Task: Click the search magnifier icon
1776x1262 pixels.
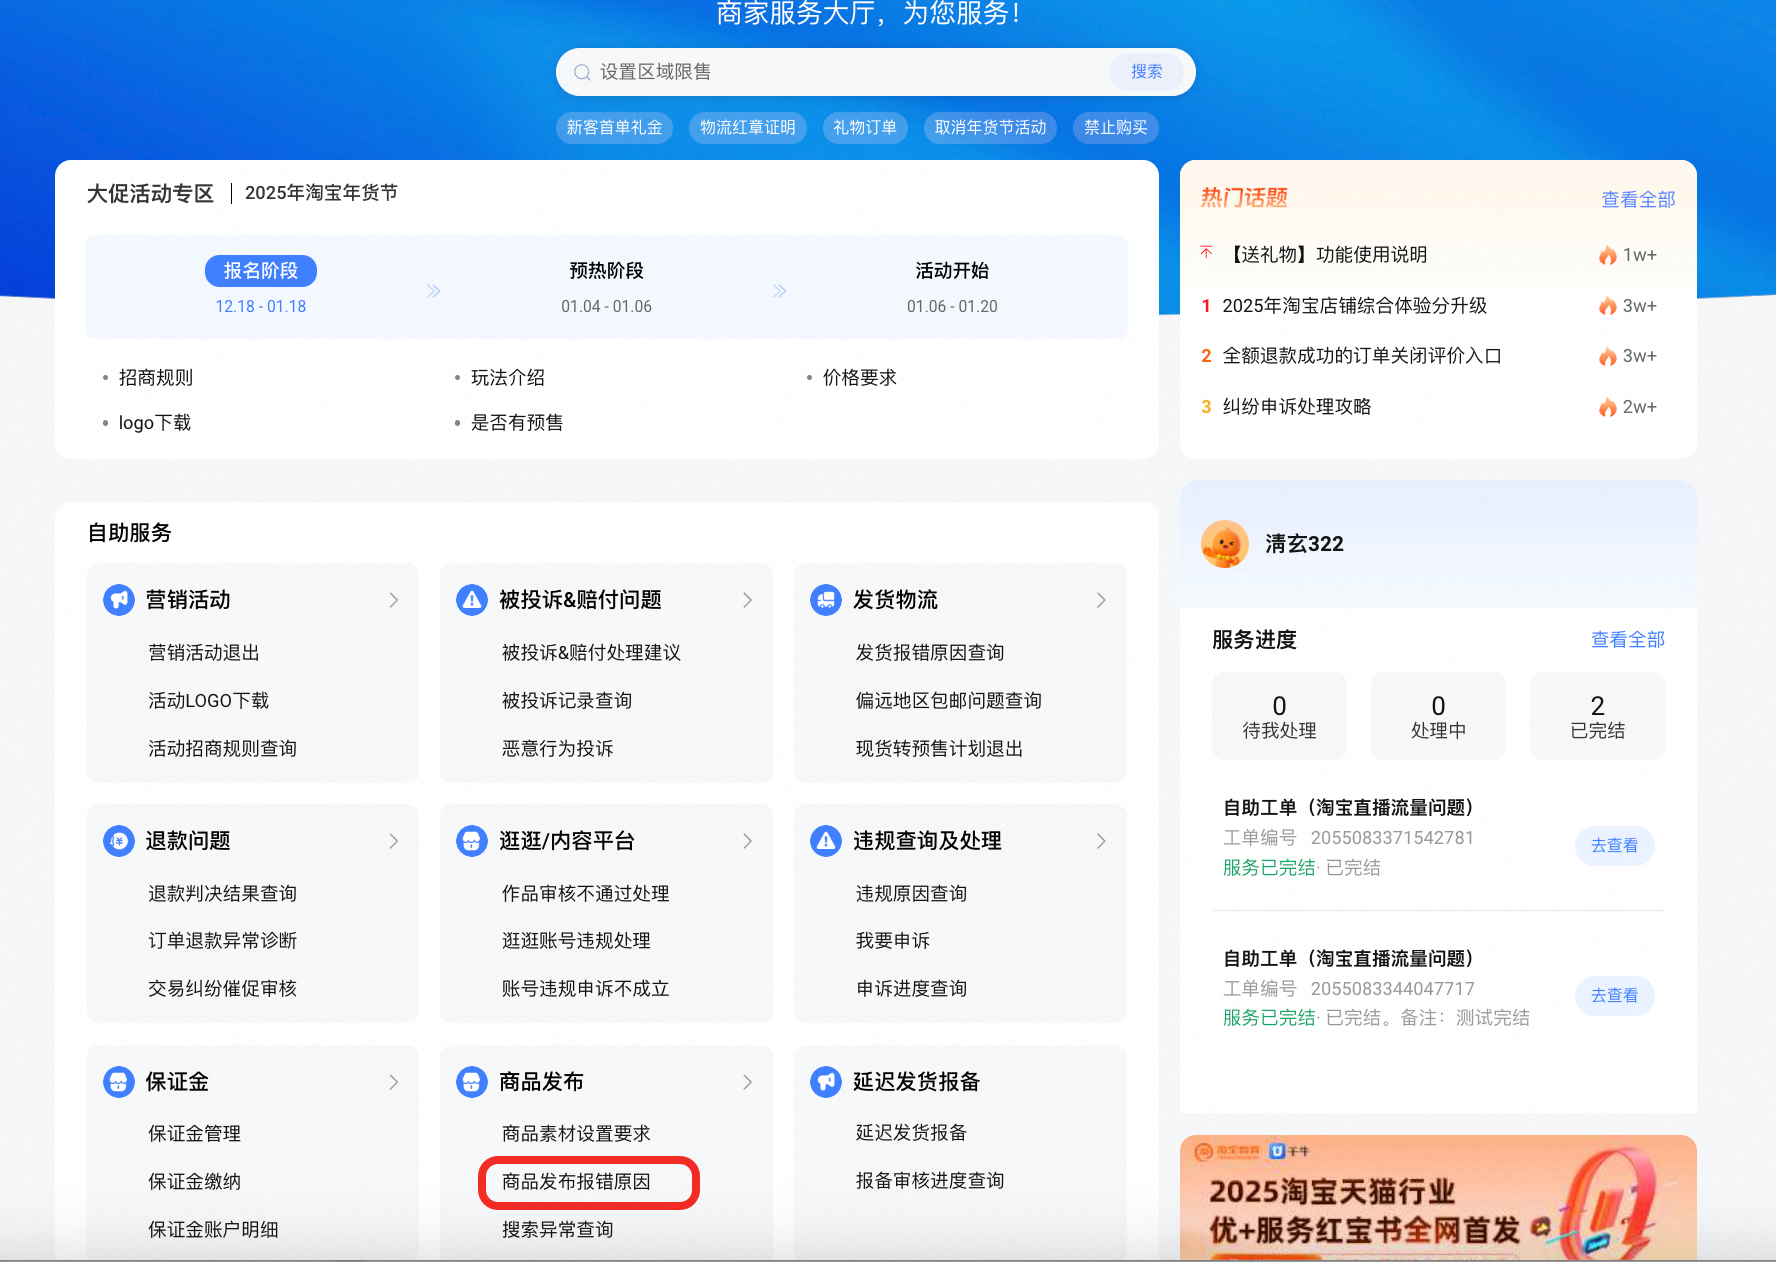Action: [582, 72]
